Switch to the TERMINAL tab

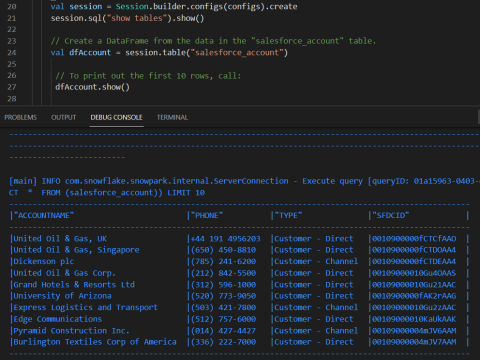click(x=172, y=117)
